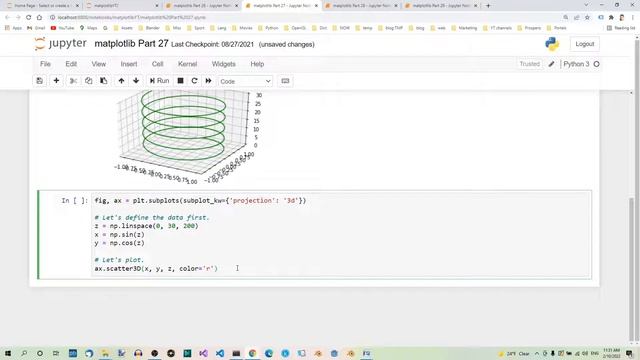The height and width of the screenshot is (360, 640).
Task: Click the edit pencil icon near Trusted
Action: point(551,64)
